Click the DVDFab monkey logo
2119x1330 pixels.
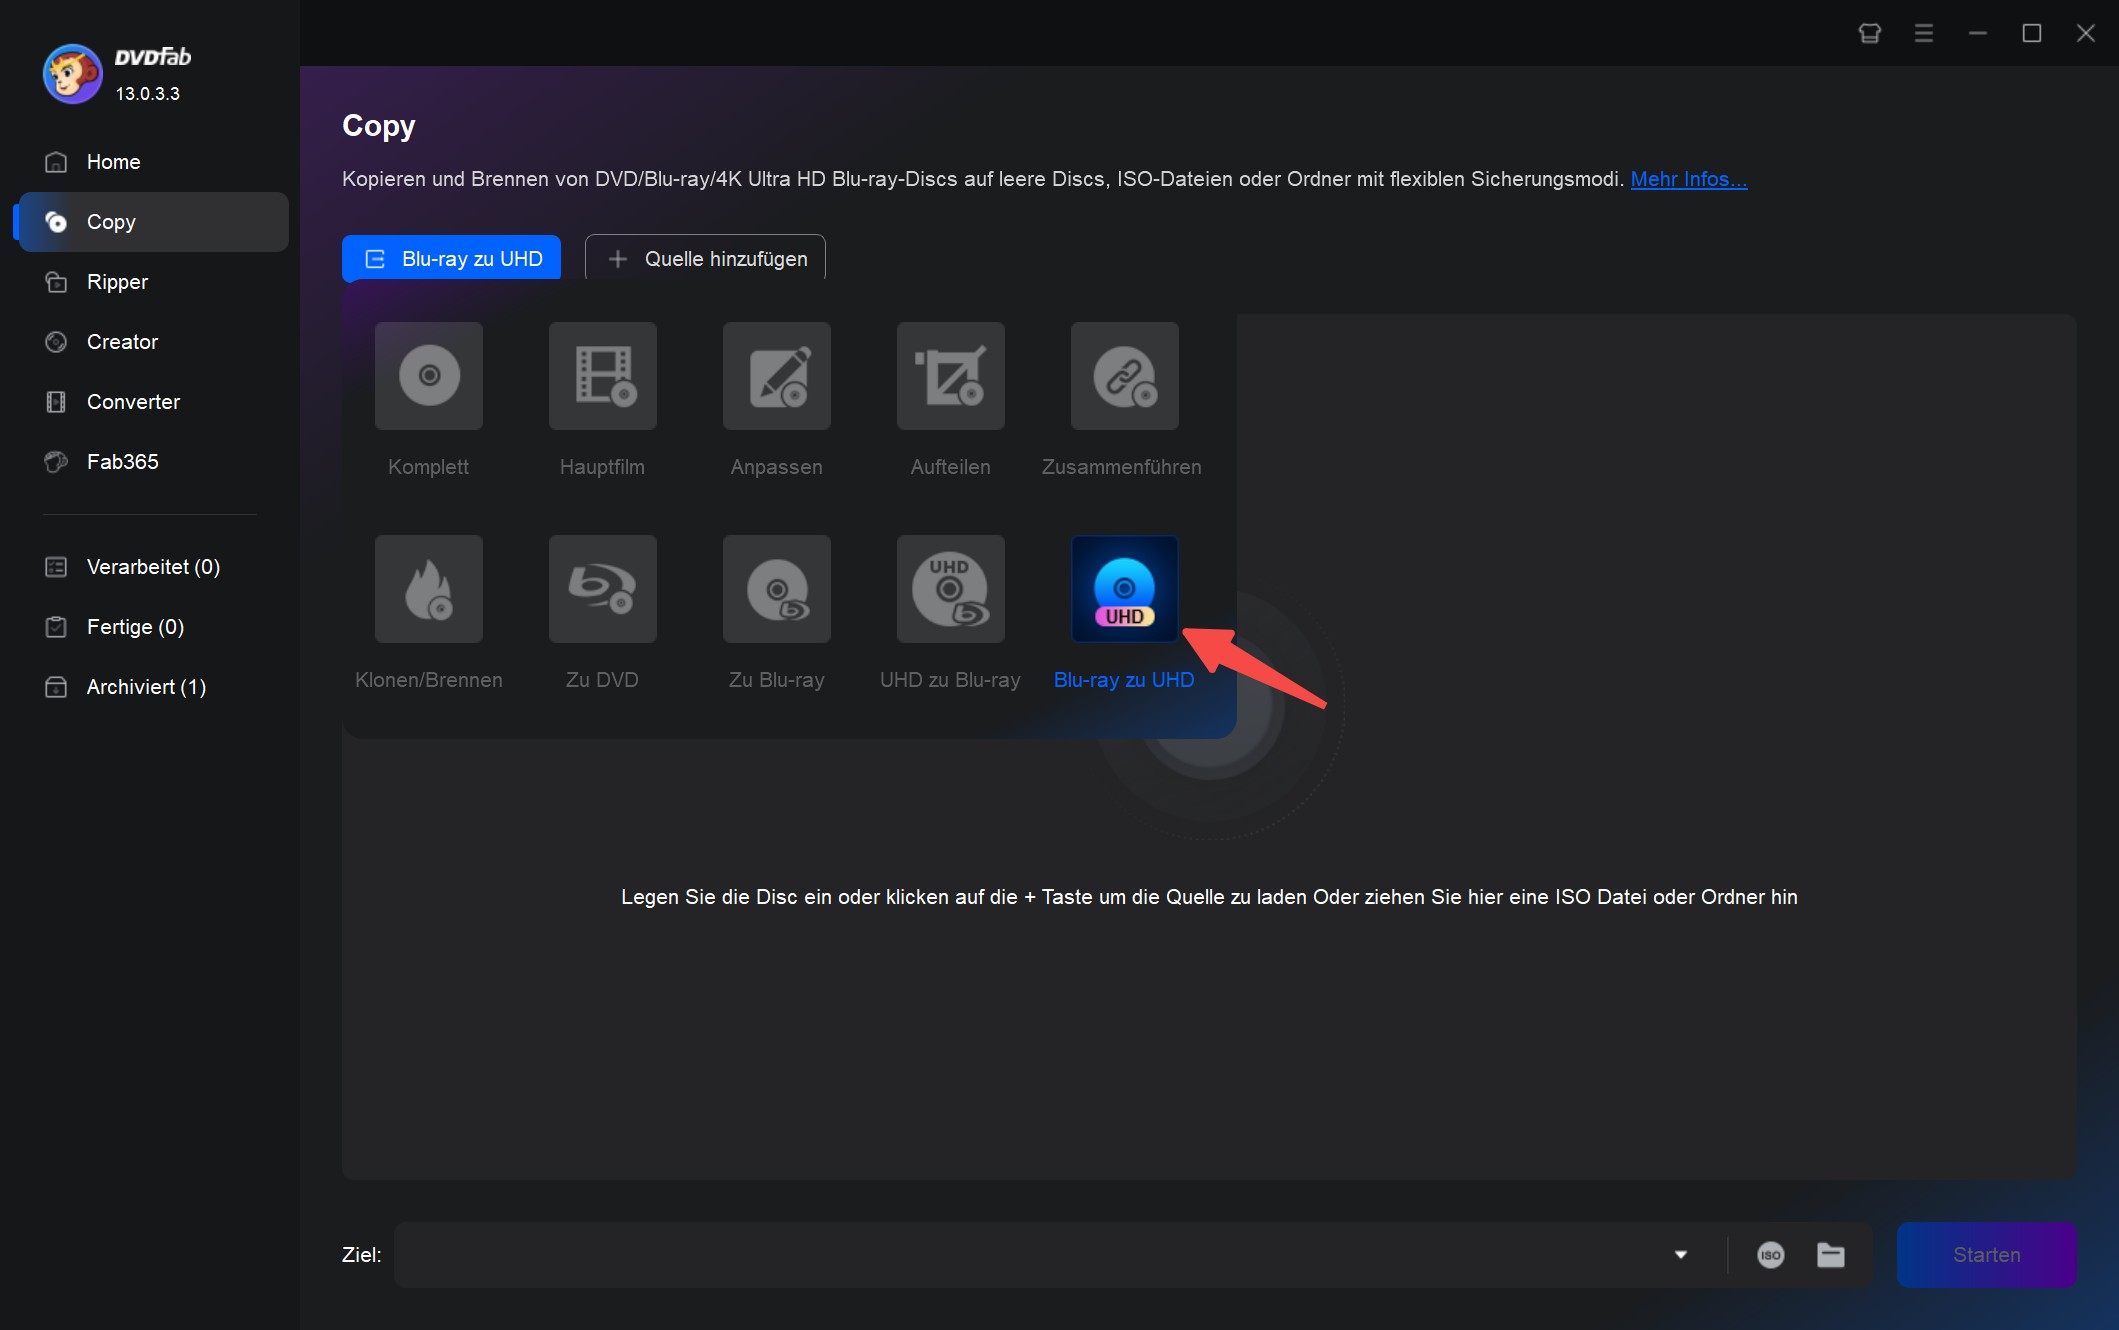pos(72,74)
